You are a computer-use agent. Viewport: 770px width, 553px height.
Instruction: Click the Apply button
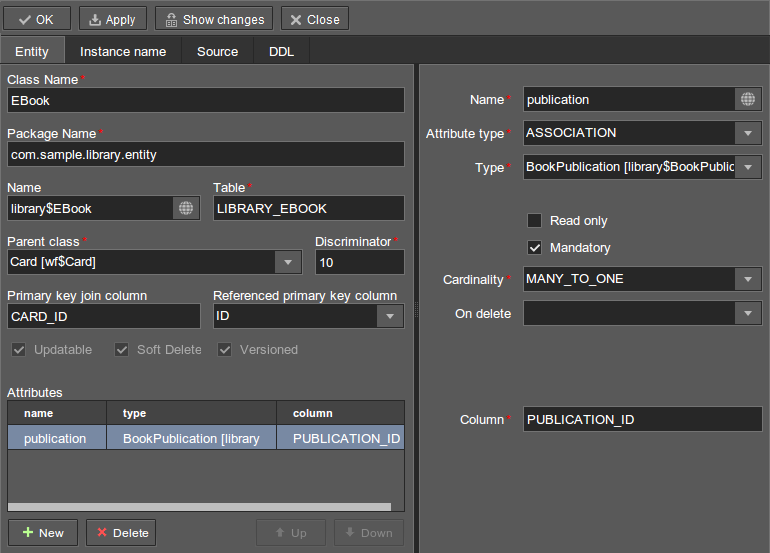click(x=112, y=19)
